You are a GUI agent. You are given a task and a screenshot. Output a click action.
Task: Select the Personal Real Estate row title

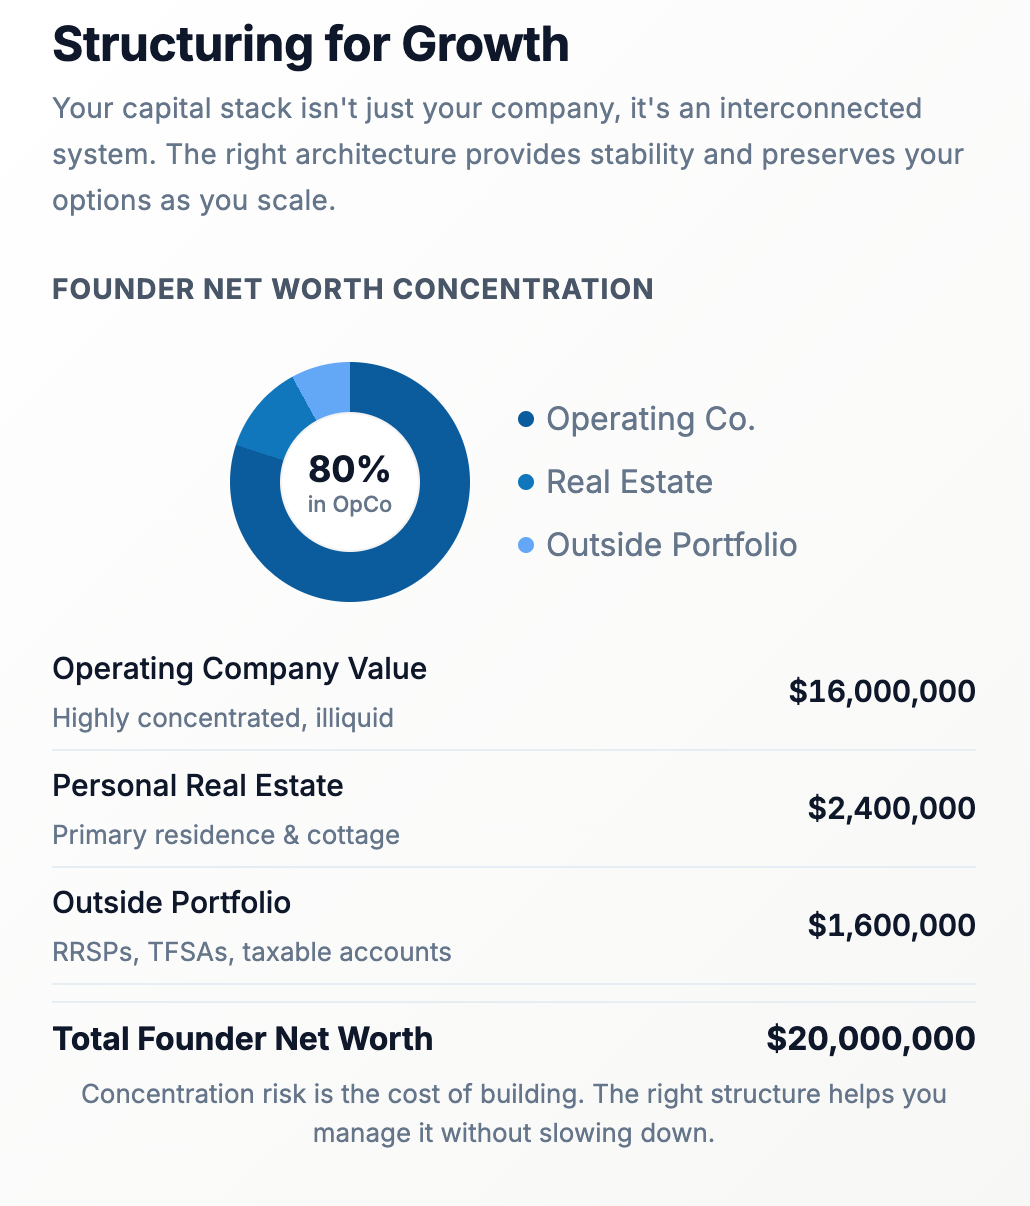[197, 786]
